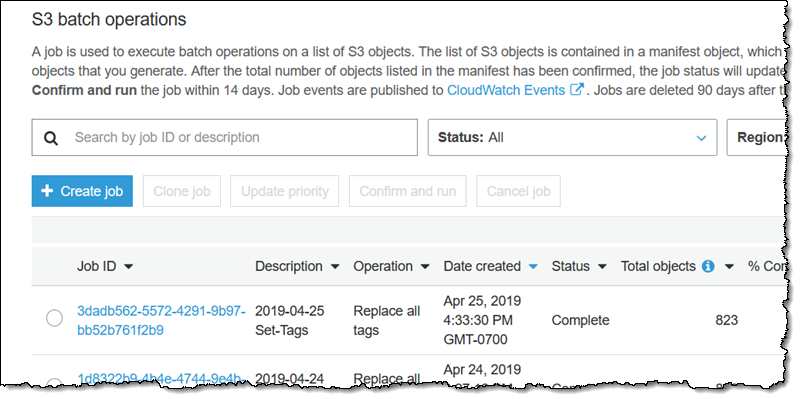This screenshot has height=399, width=800.
Task: Focus the Search by job ID field
Action: click(224, 137)
